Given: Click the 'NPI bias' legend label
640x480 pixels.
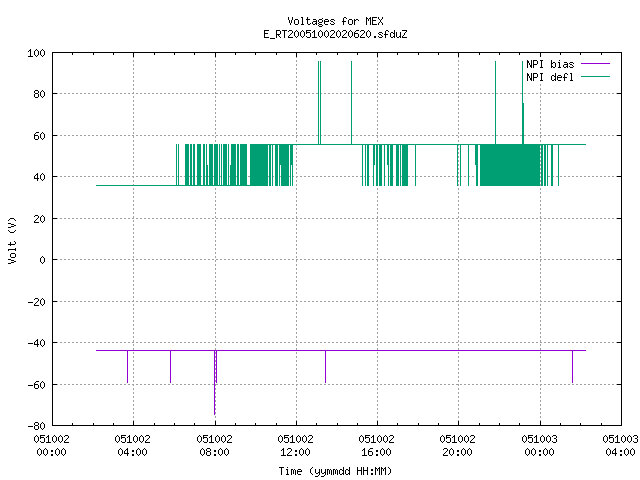Looking at the screenshot, I should click(550, 64).
